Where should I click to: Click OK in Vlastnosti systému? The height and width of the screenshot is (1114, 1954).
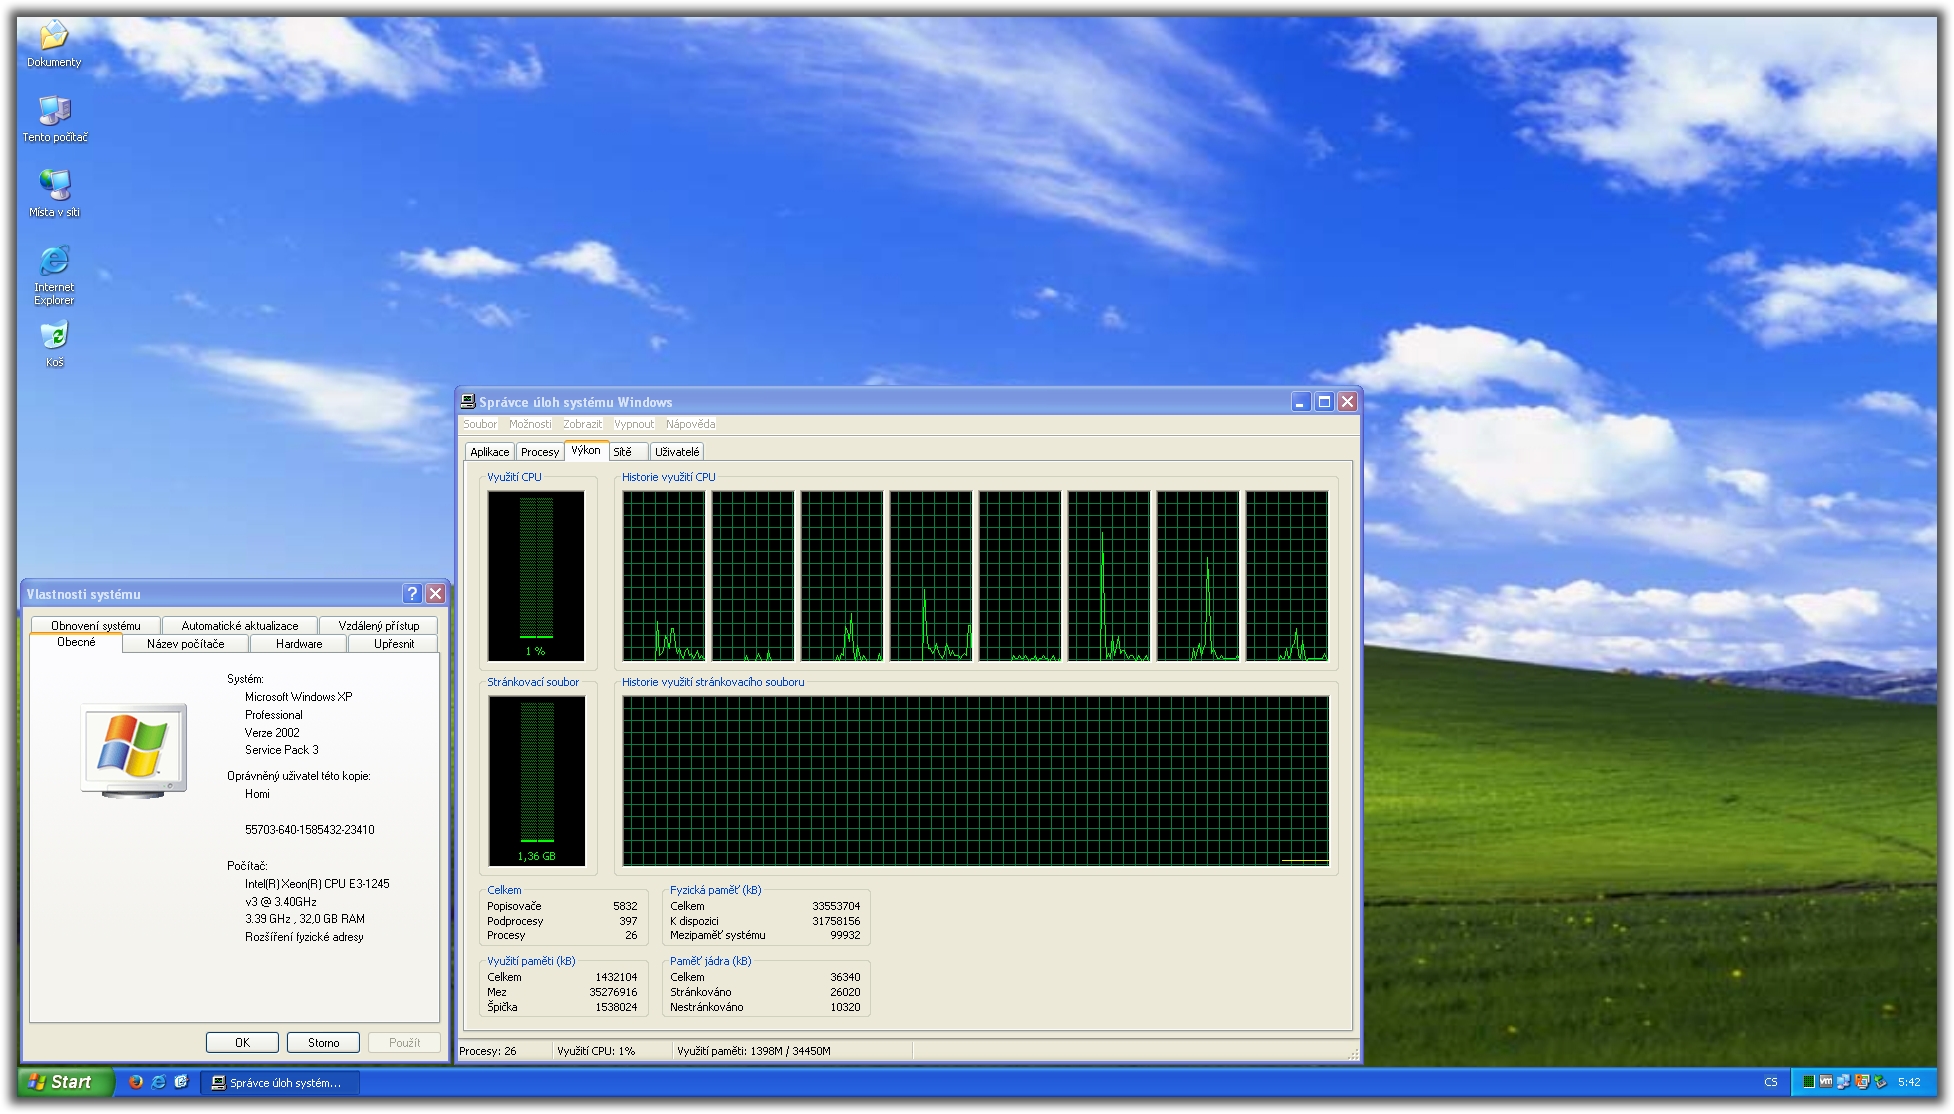pyautogui.click(x=242, y=1042)
